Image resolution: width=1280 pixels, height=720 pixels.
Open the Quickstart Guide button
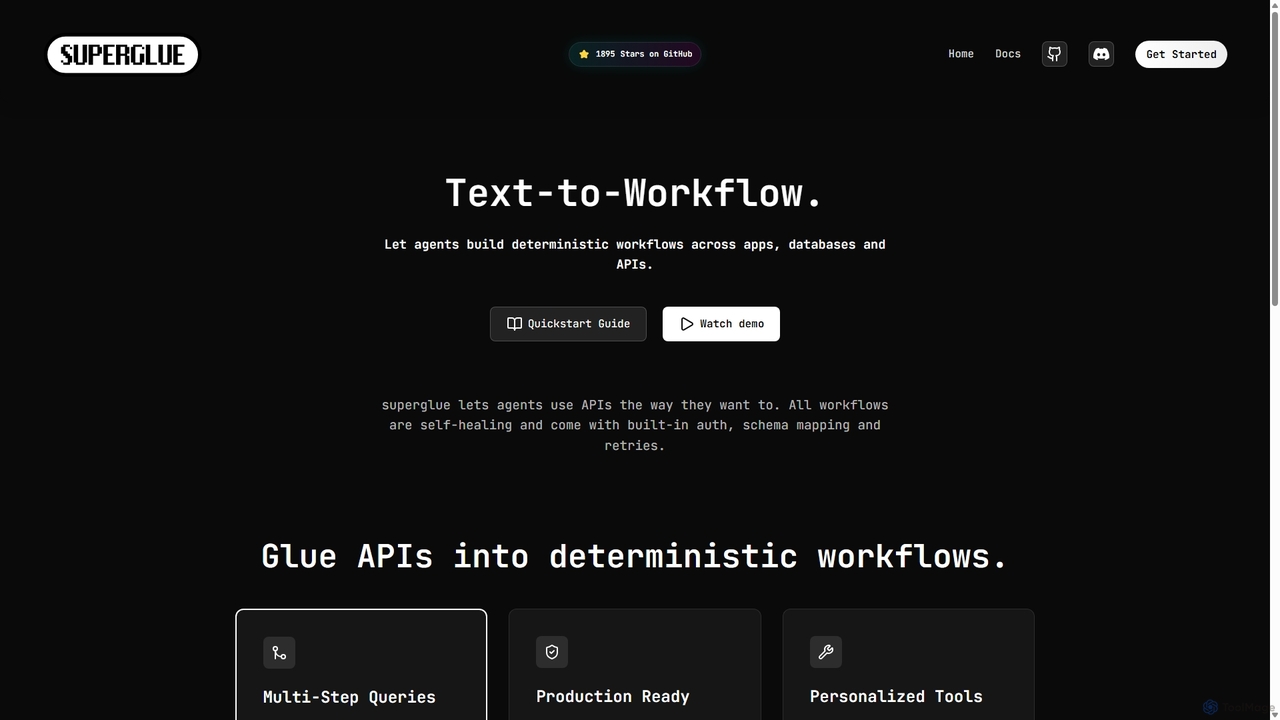pyautogui.click(x=568, y=324)
